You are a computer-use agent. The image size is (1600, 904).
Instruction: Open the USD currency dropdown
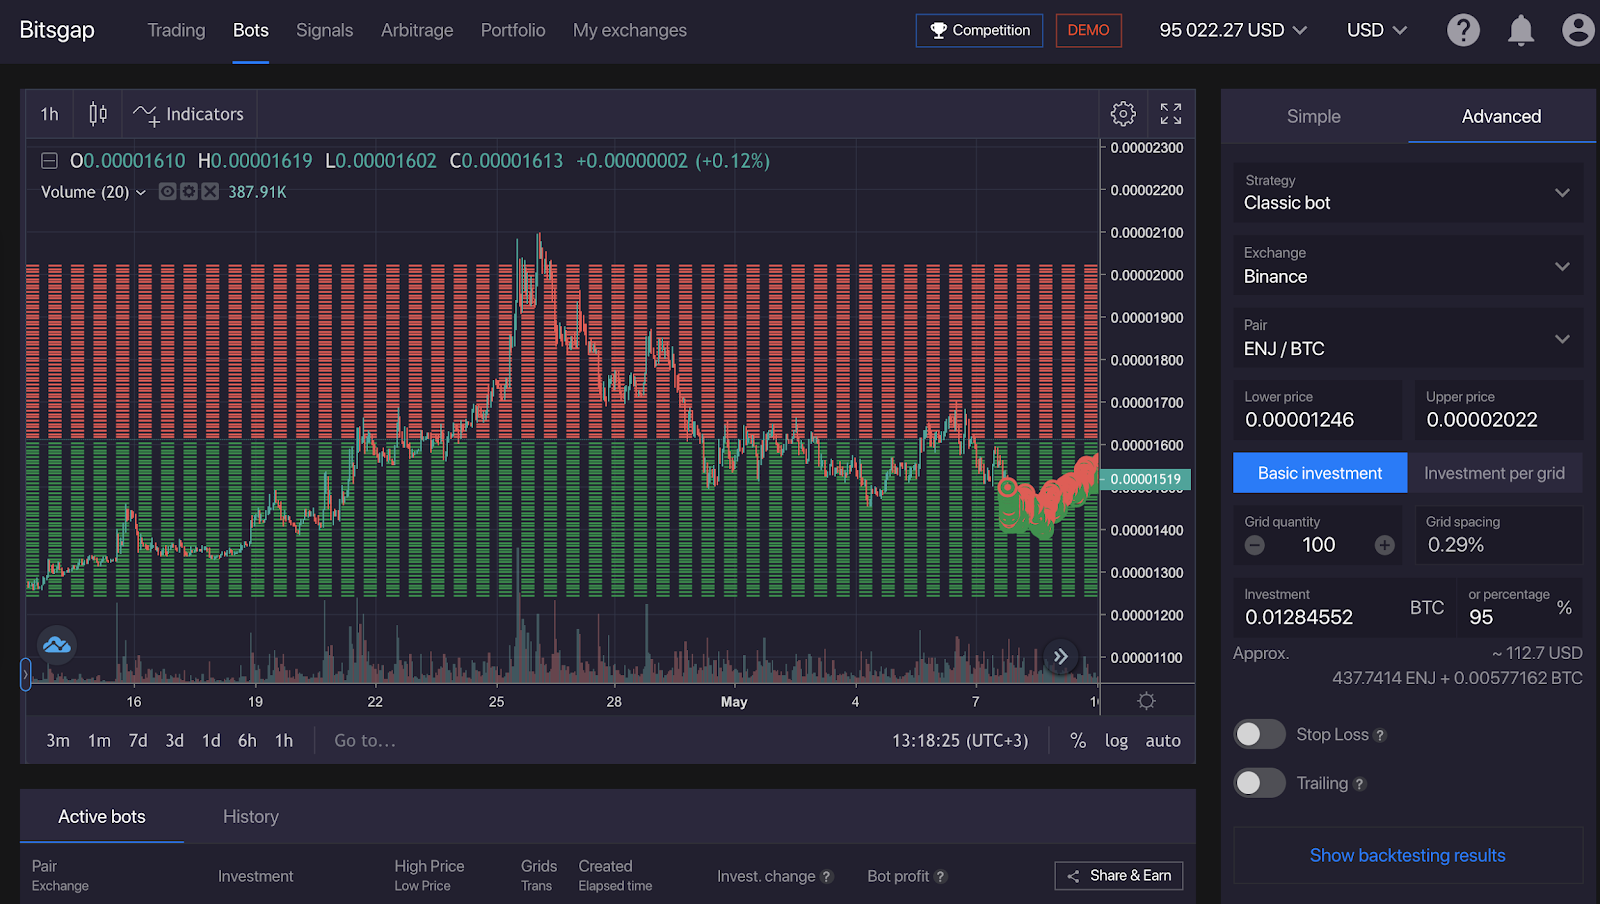1377,30
